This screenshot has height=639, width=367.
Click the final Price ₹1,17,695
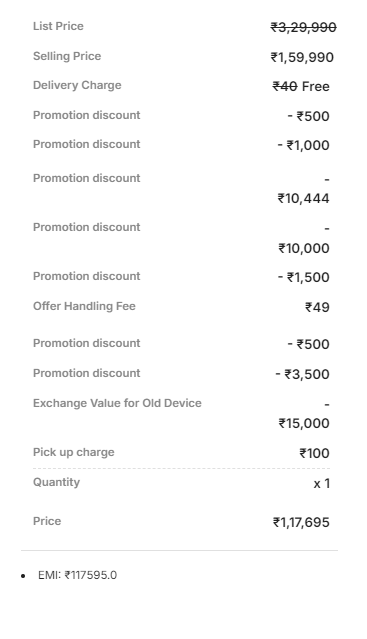(x=301, y=522)
